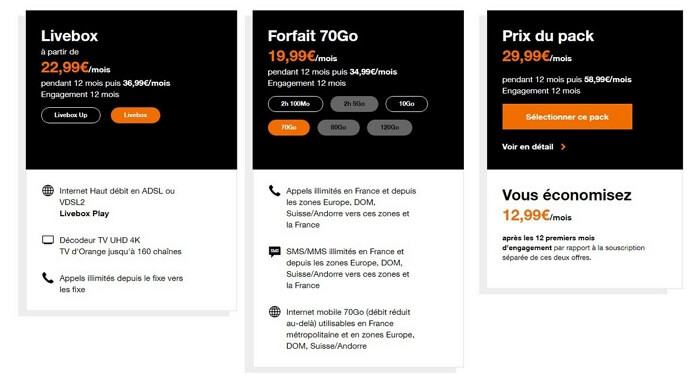Click the SMS/MMS message bubble icon

(275, 252)
